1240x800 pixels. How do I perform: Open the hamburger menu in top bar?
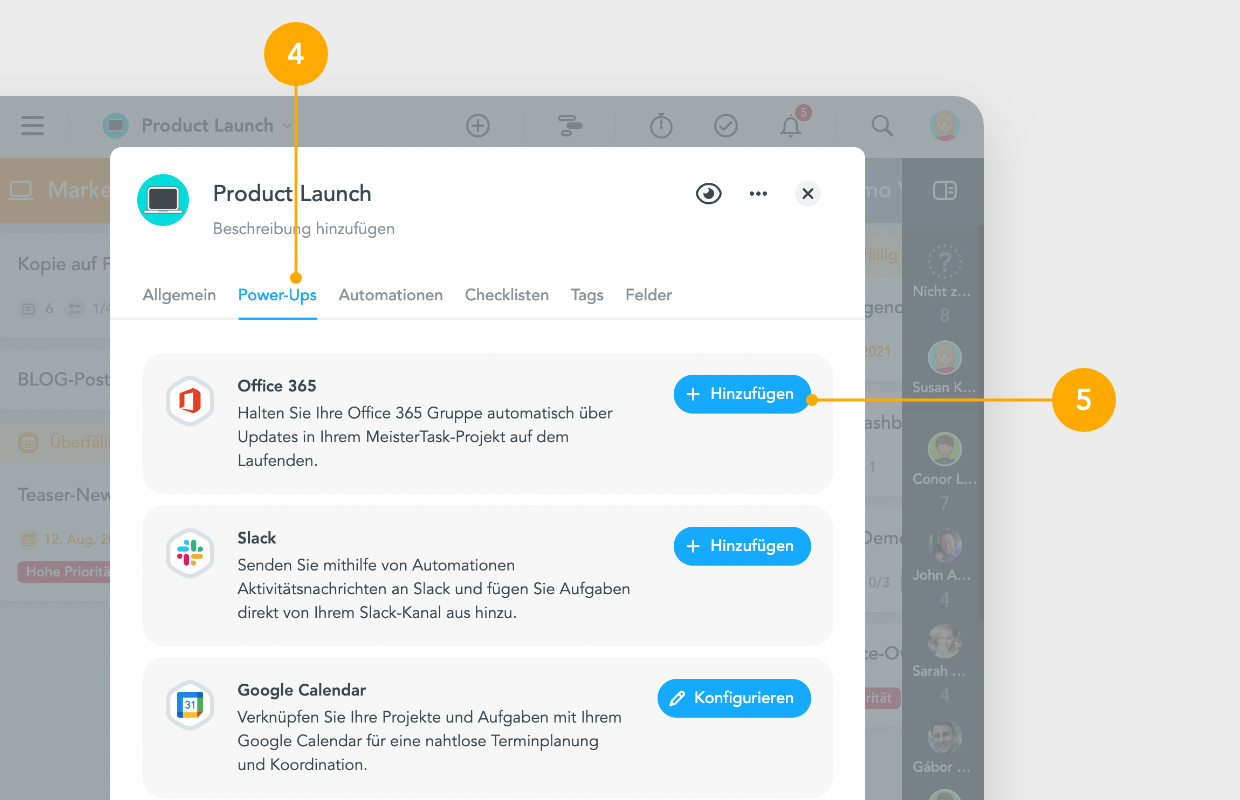click(x=33, y=125)
